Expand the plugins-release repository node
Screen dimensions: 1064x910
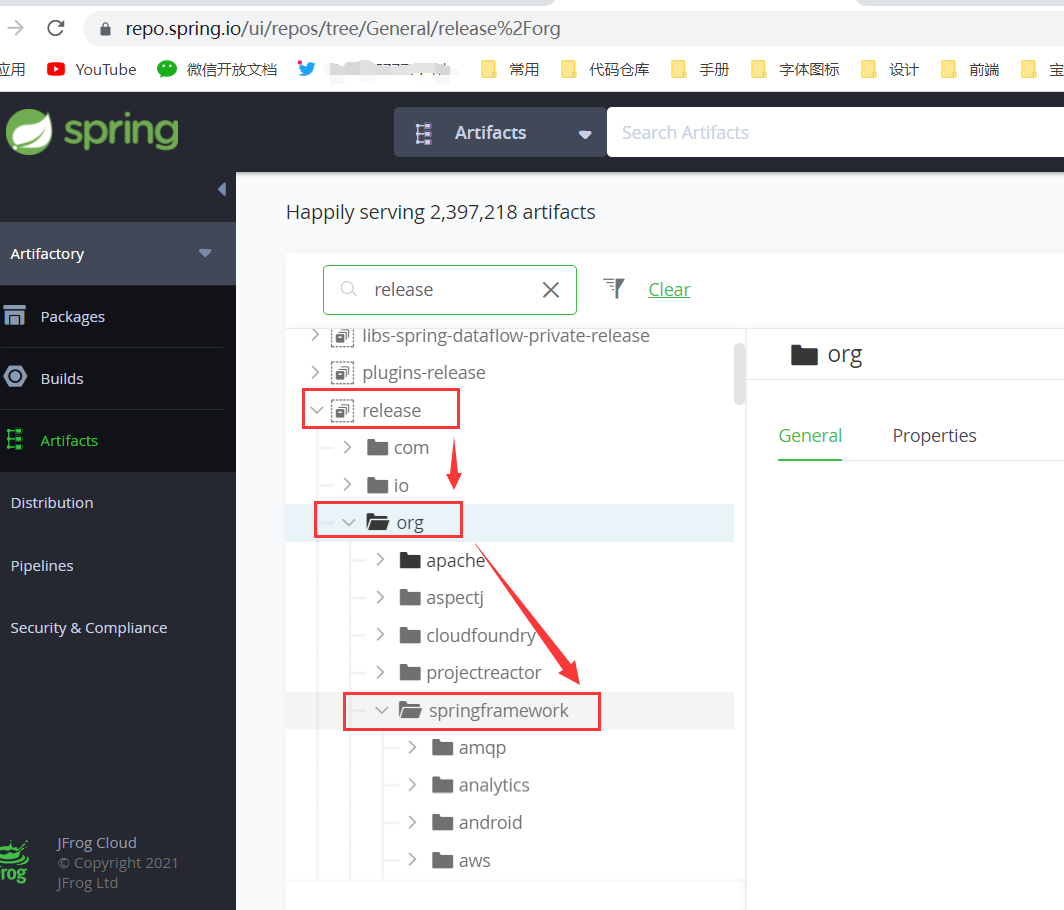315,372
